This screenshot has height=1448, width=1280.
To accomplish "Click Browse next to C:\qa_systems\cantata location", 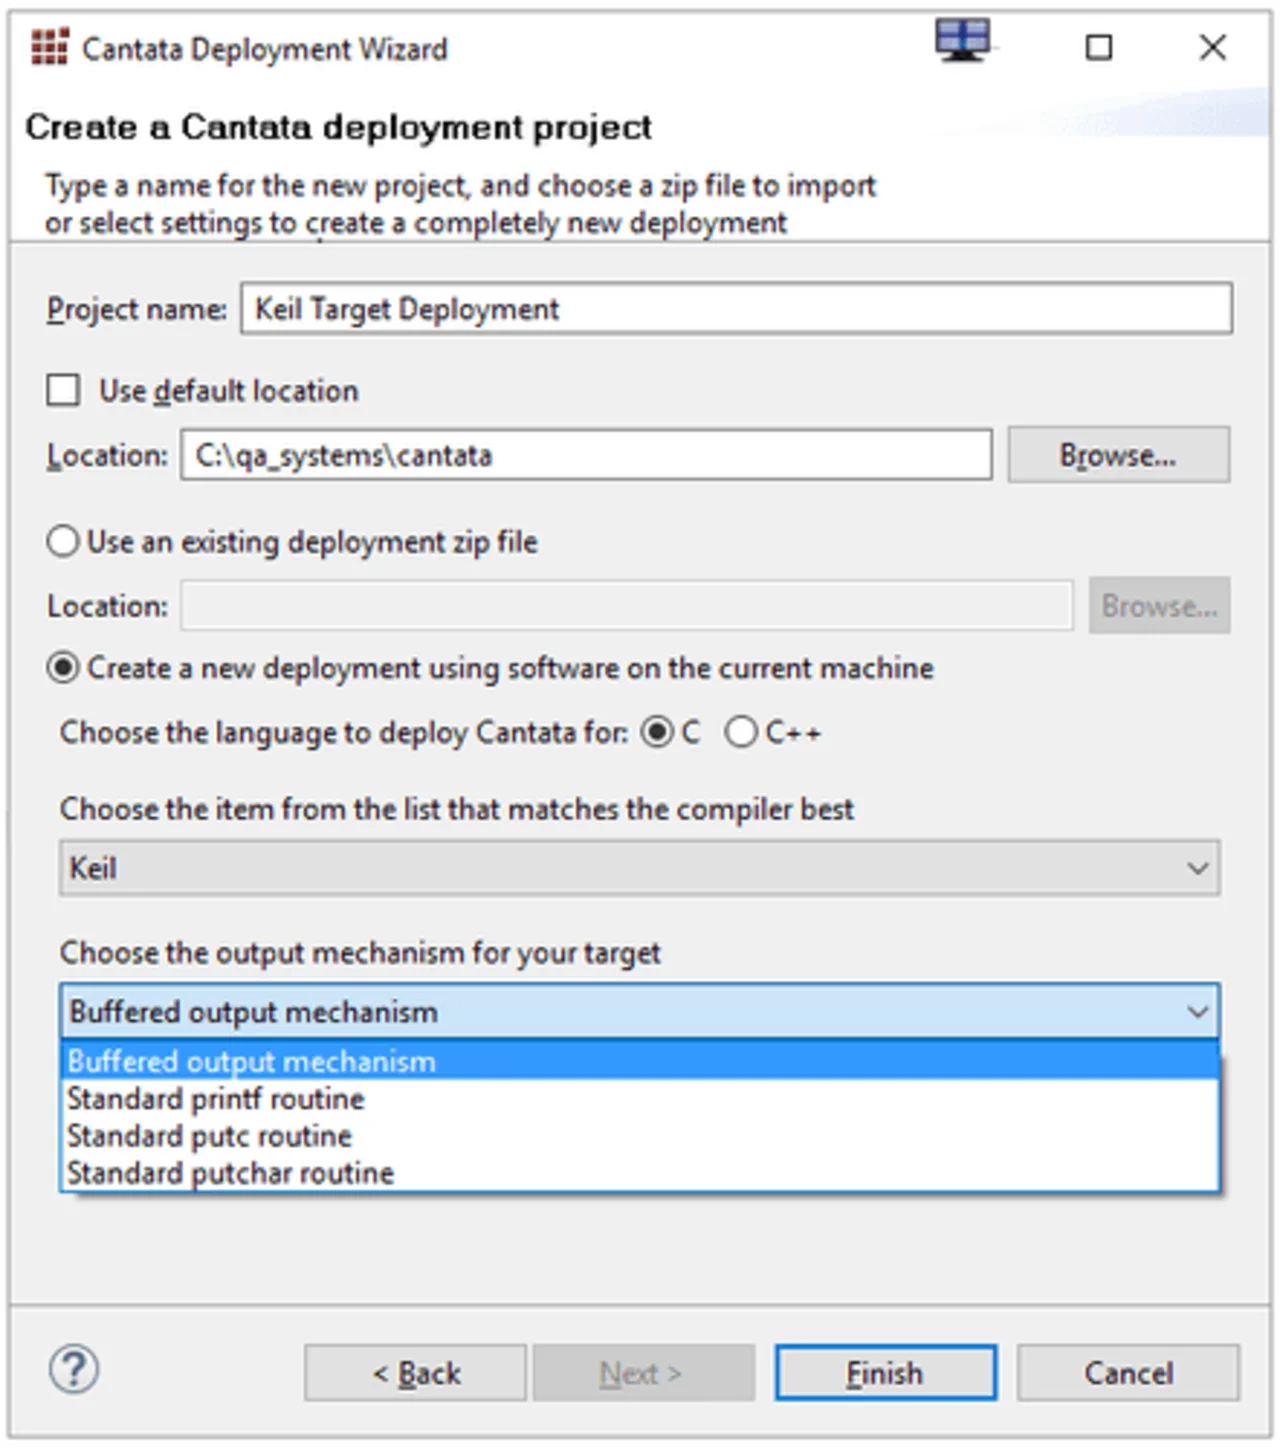I will (x=1118, y=455).
